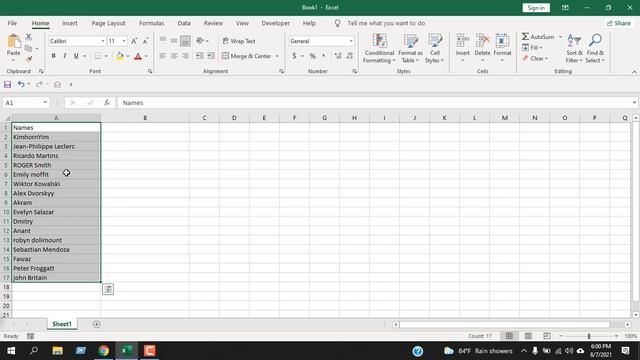Click the Format cells icon
640x360 pixels.
[x=502, y=41]
